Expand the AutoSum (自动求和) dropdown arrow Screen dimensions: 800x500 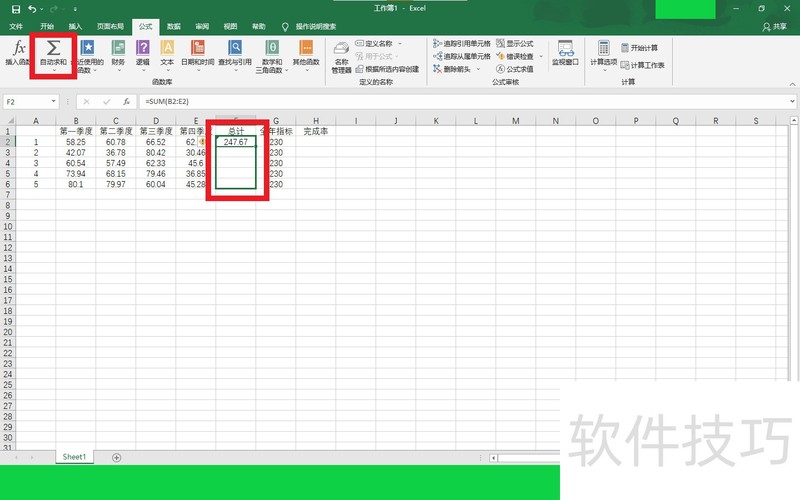[x=54, y=70]
